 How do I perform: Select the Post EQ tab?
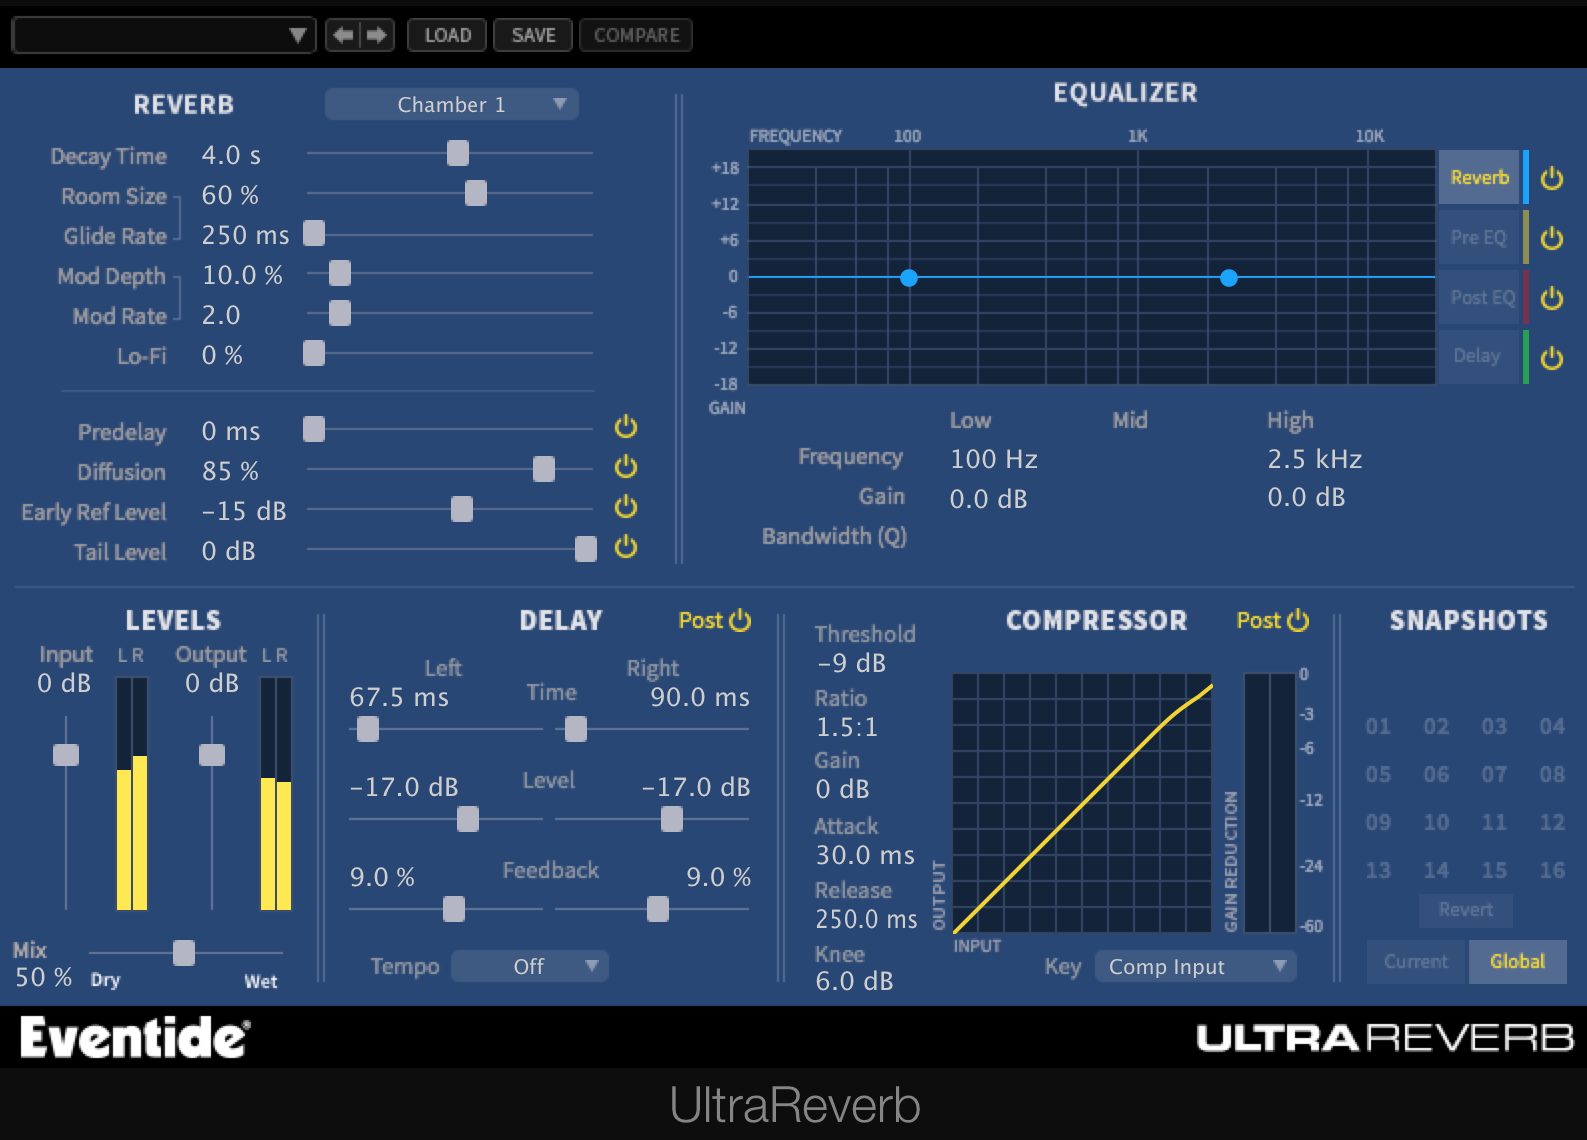click(1480, 297)
